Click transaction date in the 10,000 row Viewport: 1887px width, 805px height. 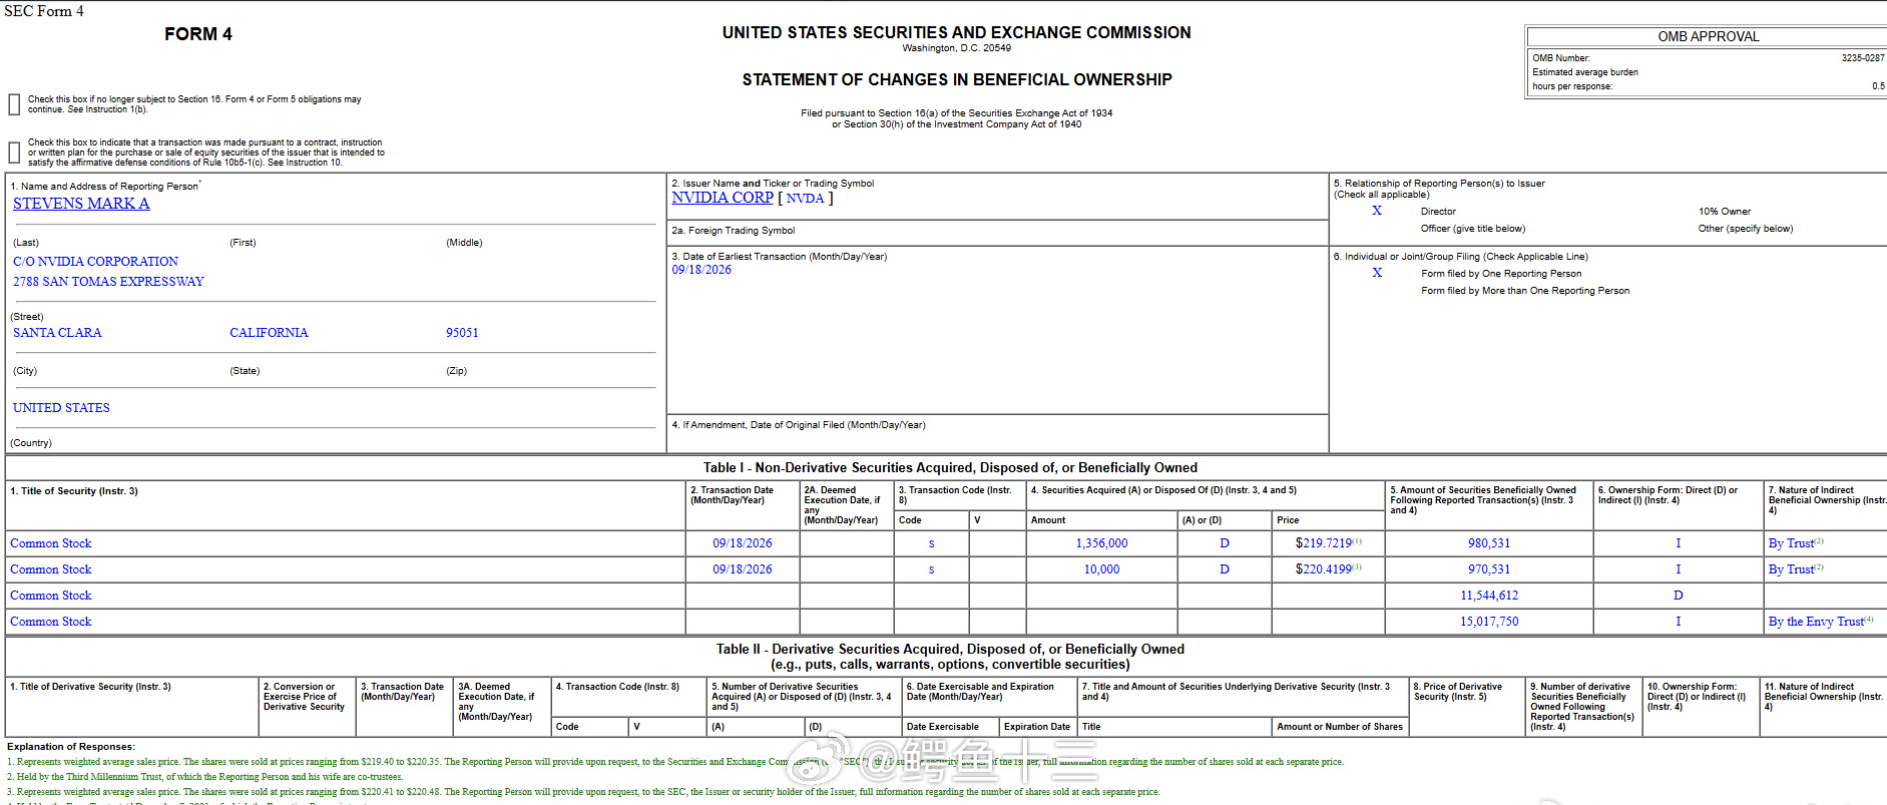pos(742,570)
